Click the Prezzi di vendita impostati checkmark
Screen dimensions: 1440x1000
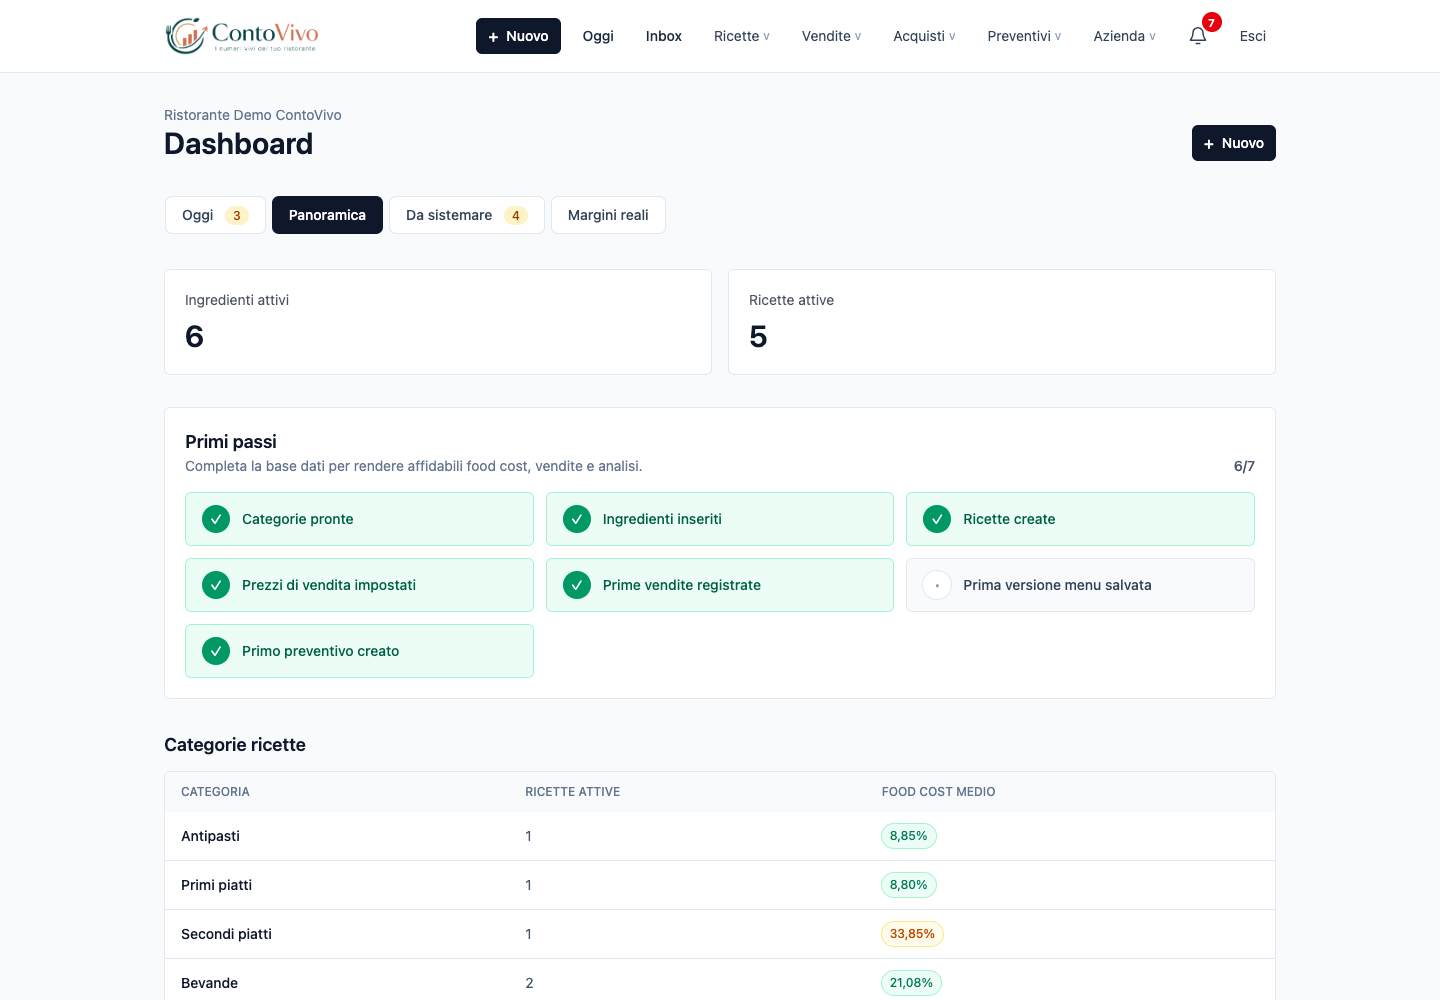click(x=216, y=585)
